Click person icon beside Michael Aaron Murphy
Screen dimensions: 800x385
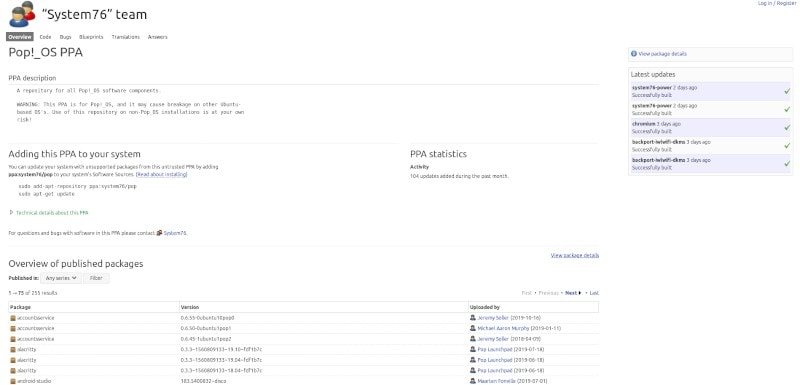tap(473, 328)
